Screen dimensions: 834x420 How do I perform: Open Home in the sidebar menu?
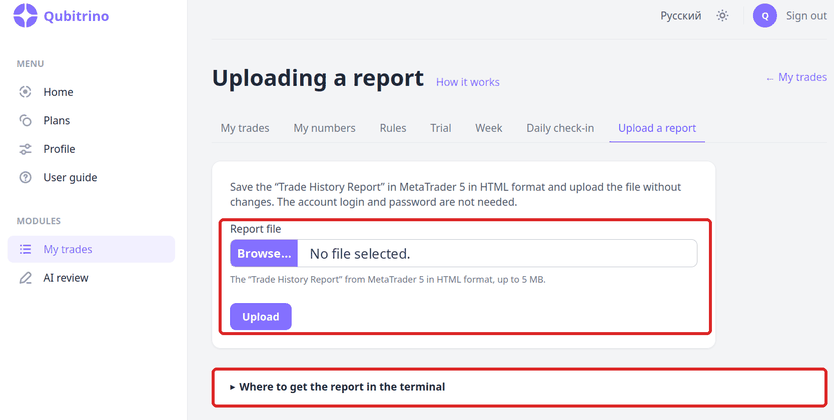click(91, 92)
